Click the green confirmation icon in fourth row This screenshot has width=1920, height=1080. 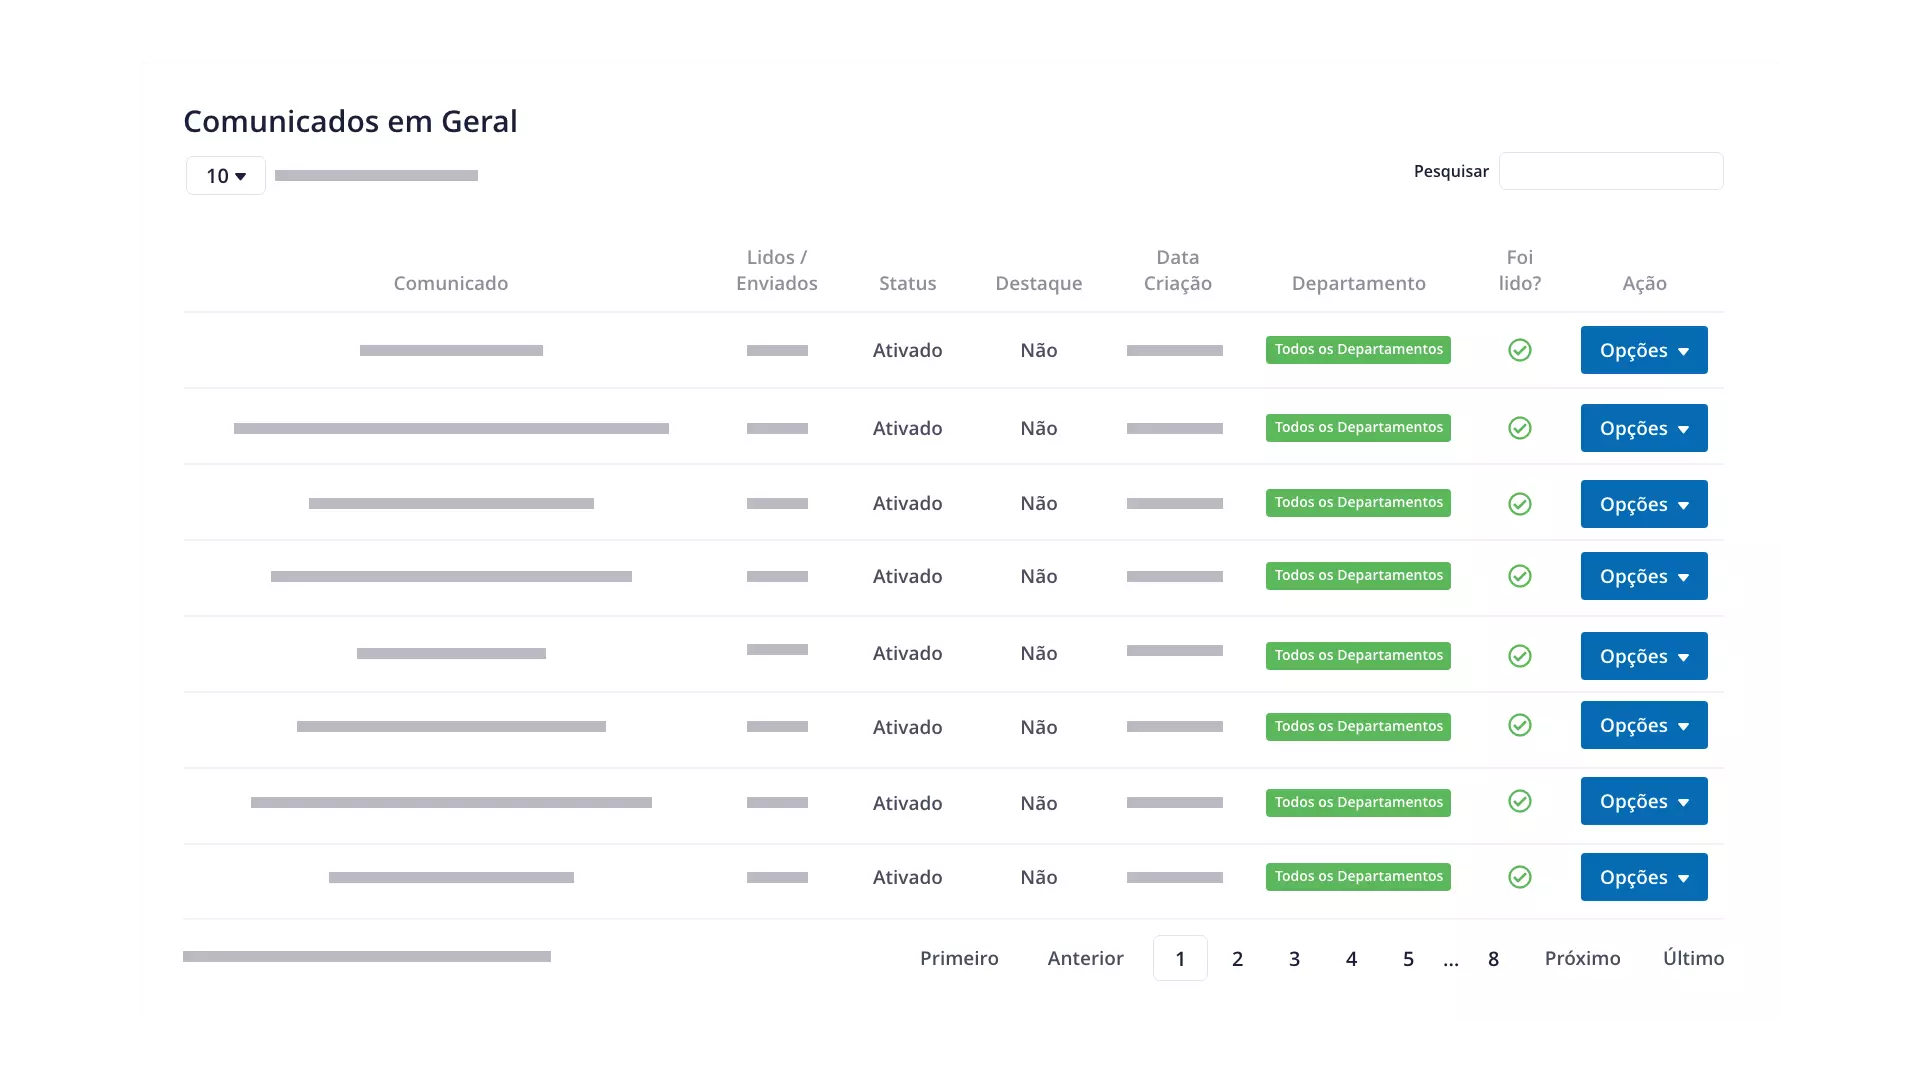coord(1519,576)
